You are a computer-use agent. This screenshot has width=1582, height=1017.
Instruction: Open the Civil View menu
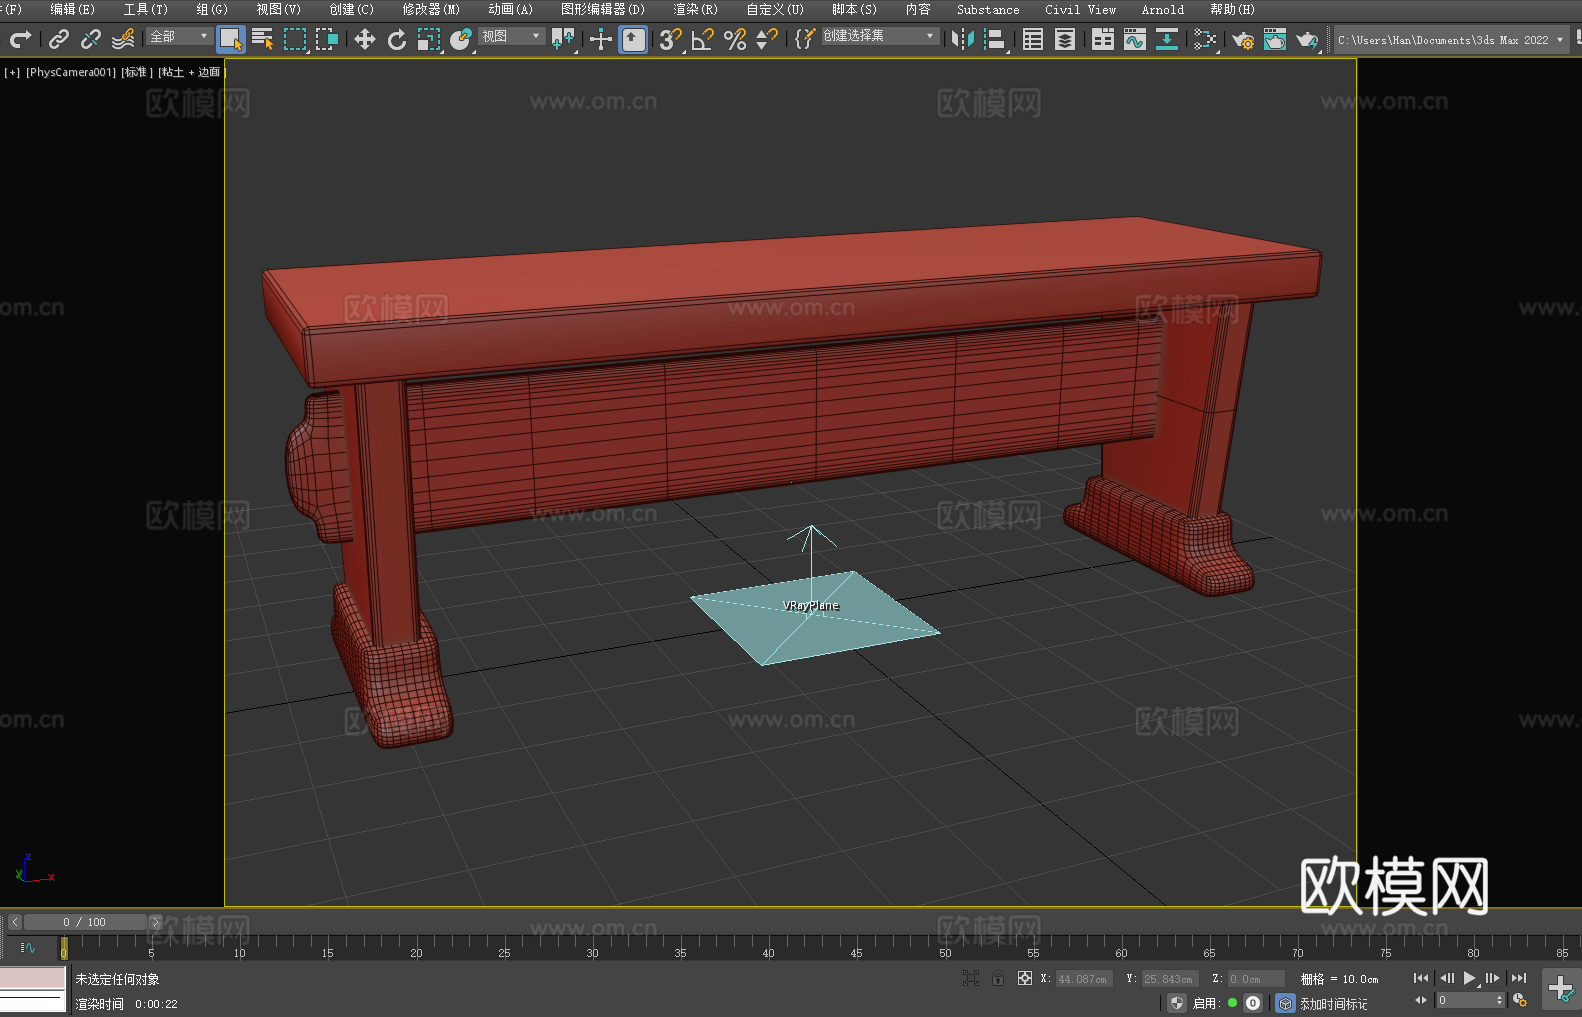pos(1080,9)
